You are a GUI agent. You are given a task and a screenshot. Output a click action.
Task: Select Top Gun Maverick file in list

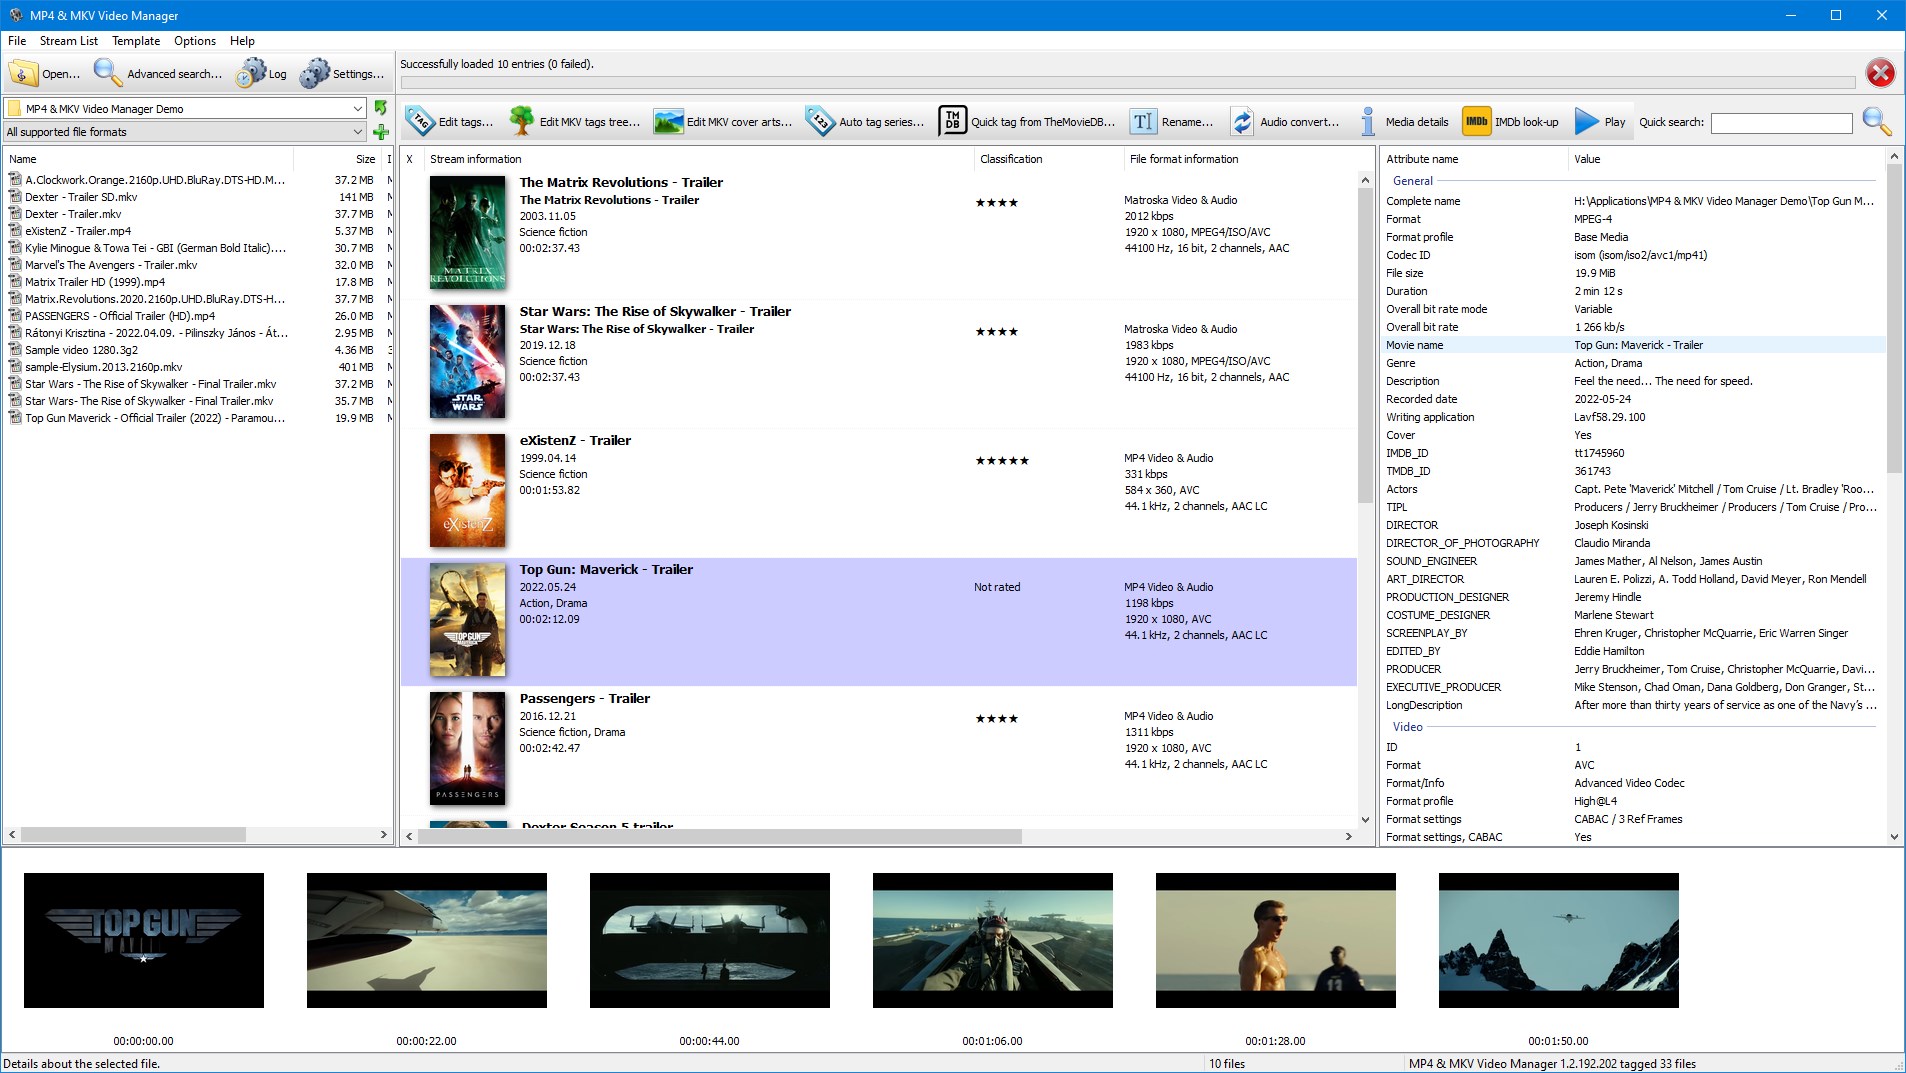pos(155,418)
